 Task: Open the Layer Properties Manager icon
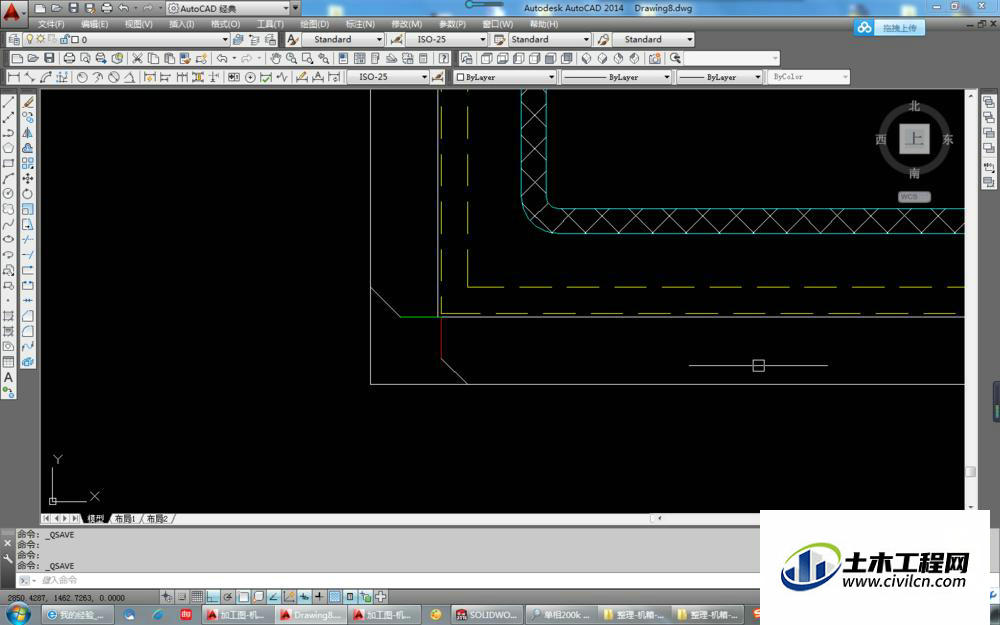coord(14,40)
